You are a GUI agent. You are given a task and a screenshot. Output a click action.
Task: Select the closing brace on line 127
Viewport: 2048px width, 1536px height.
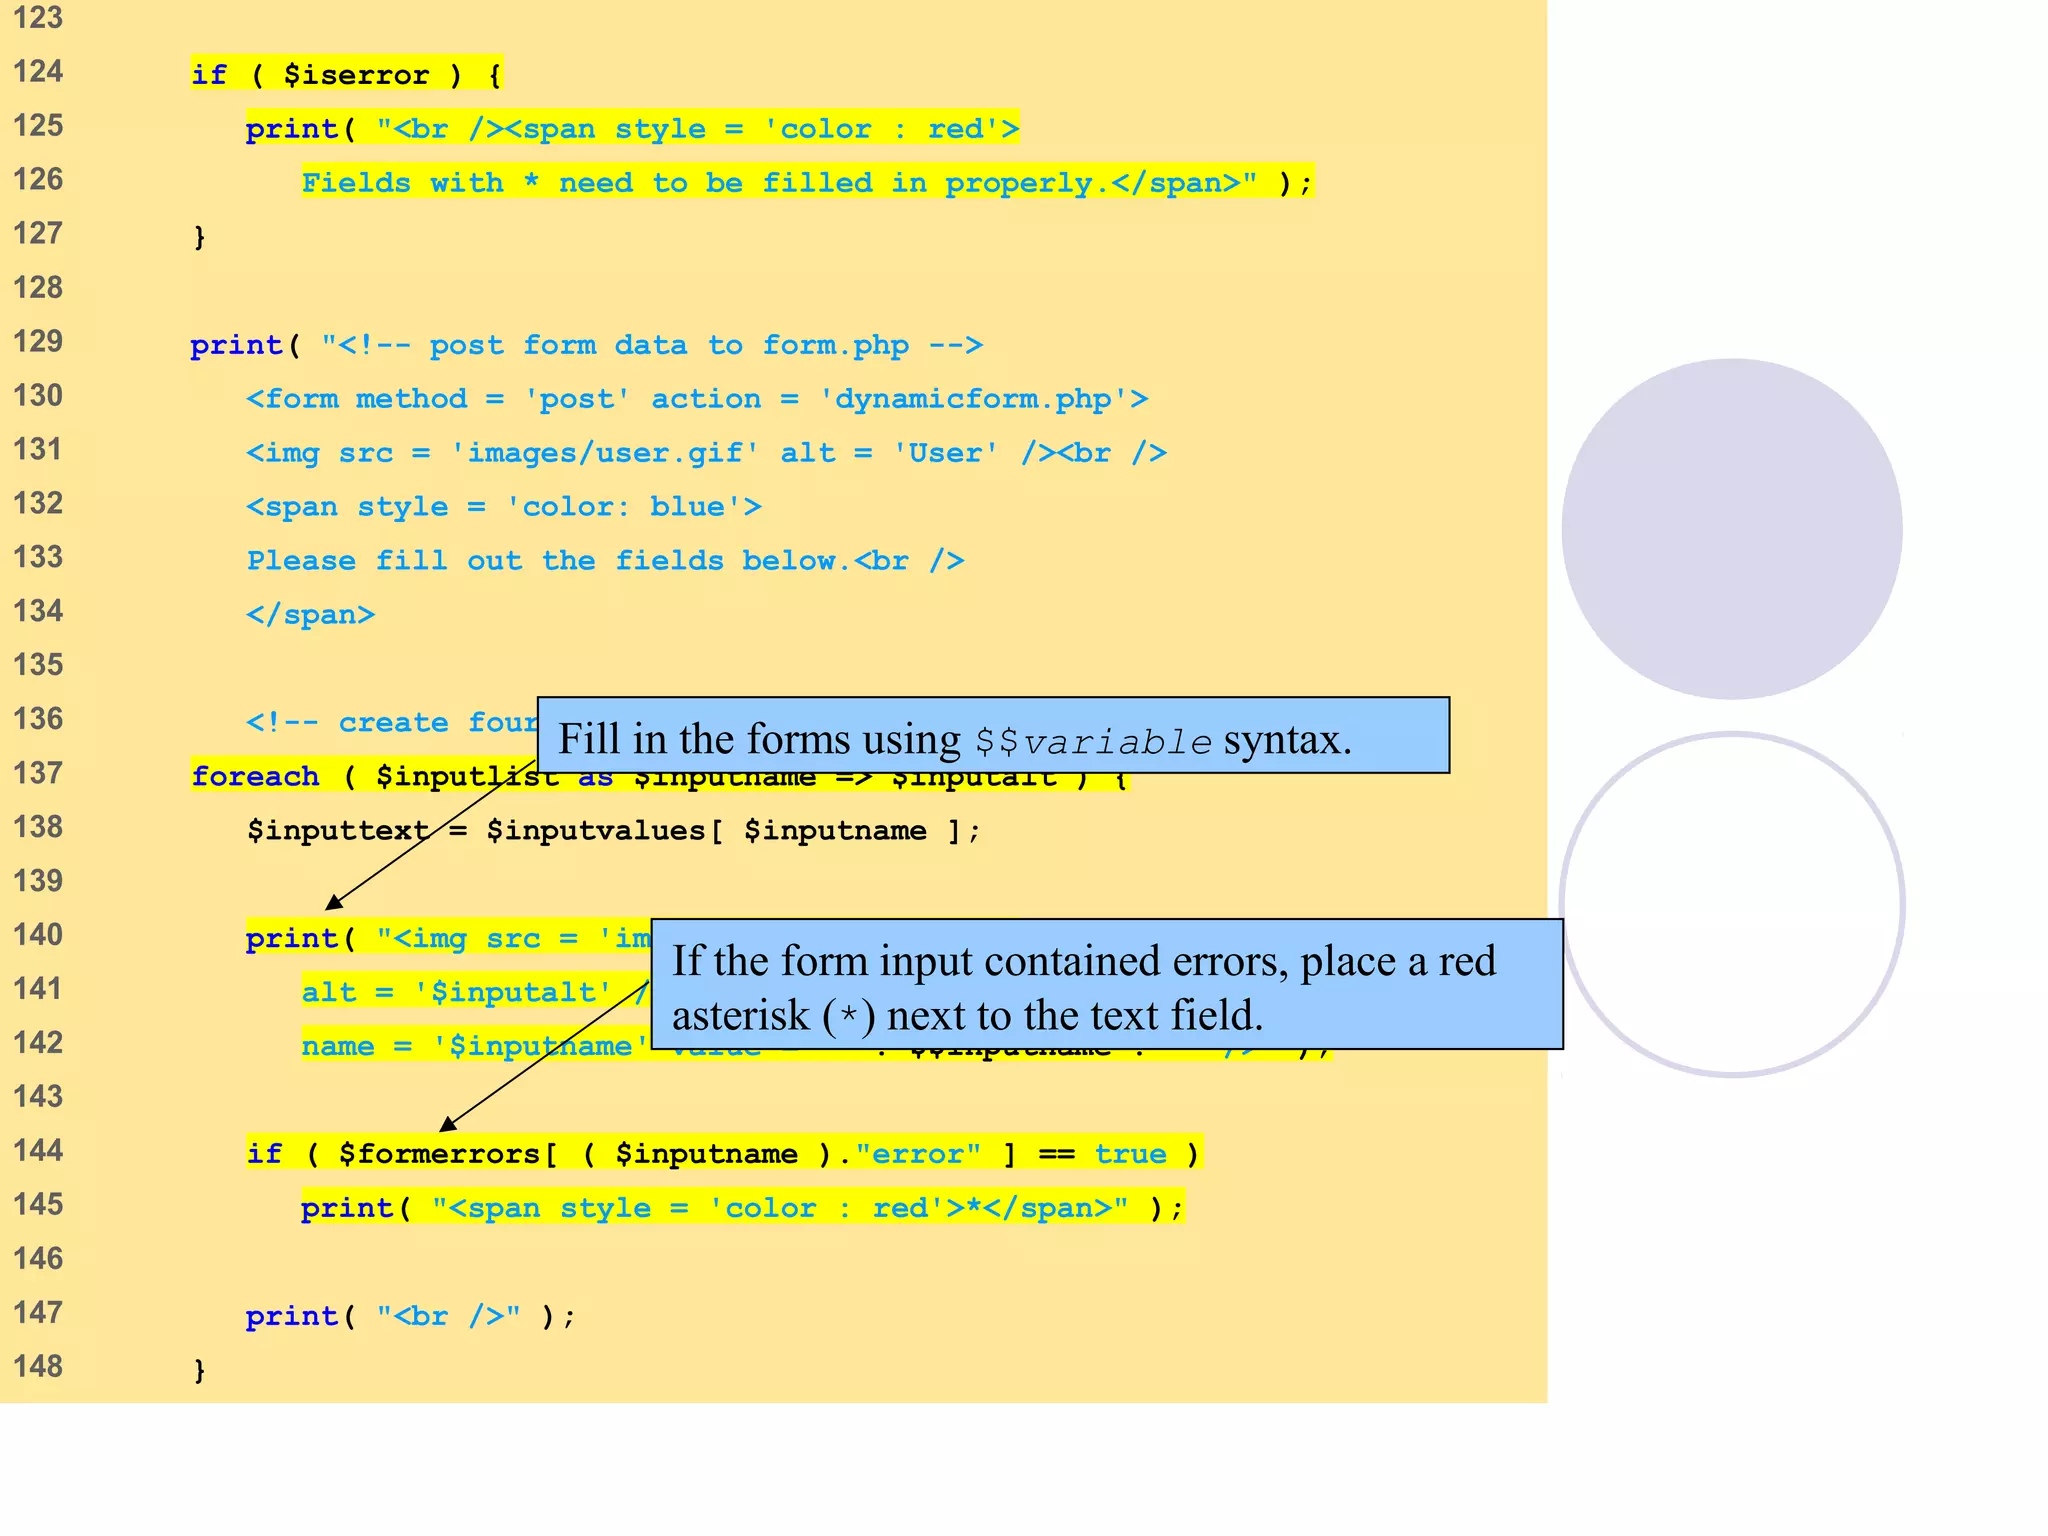pyautogui.click(x=199, y=236)
